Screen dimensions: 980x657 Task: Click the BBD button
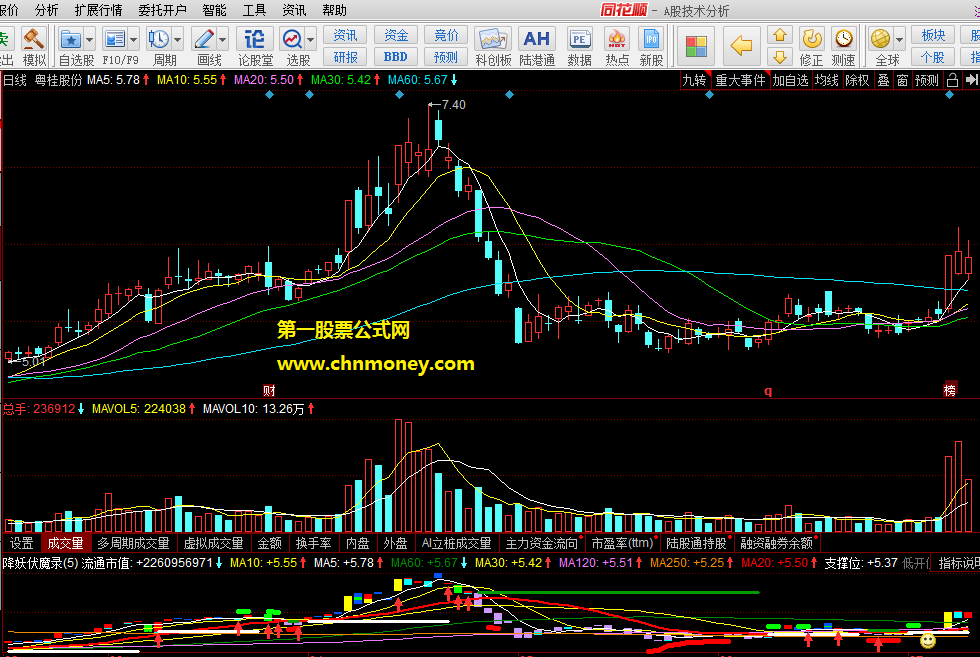[x=396, y=57]
